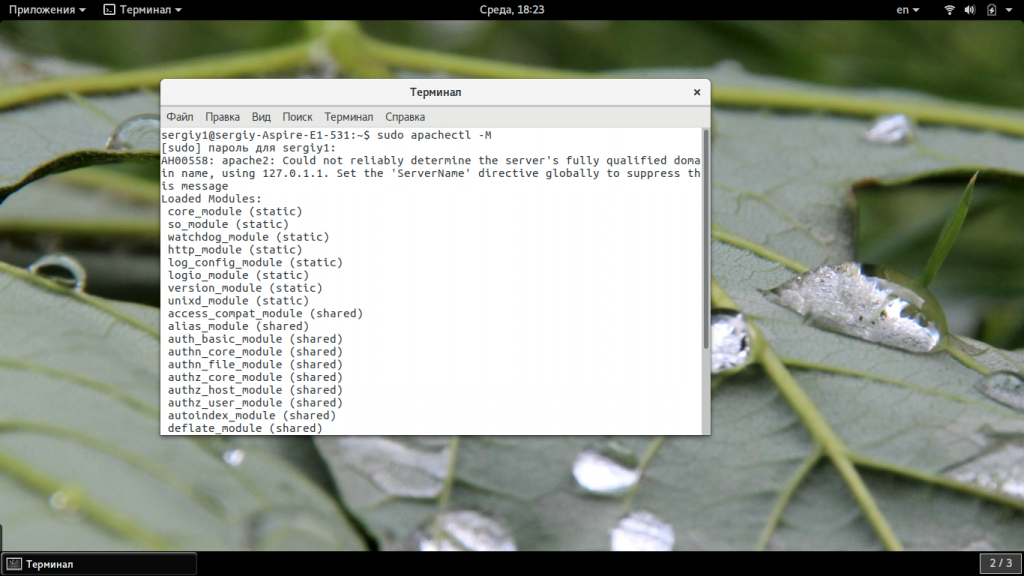The height and width of the screenshot is (576, 1024).
Task: Open the Справка menu
Action: click(x=405, y=117)
